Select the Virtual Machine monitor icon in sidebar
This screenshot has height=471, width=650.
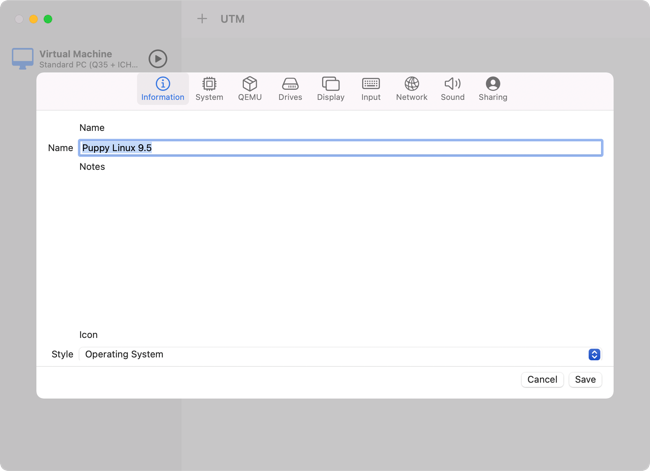pos(22,58)
